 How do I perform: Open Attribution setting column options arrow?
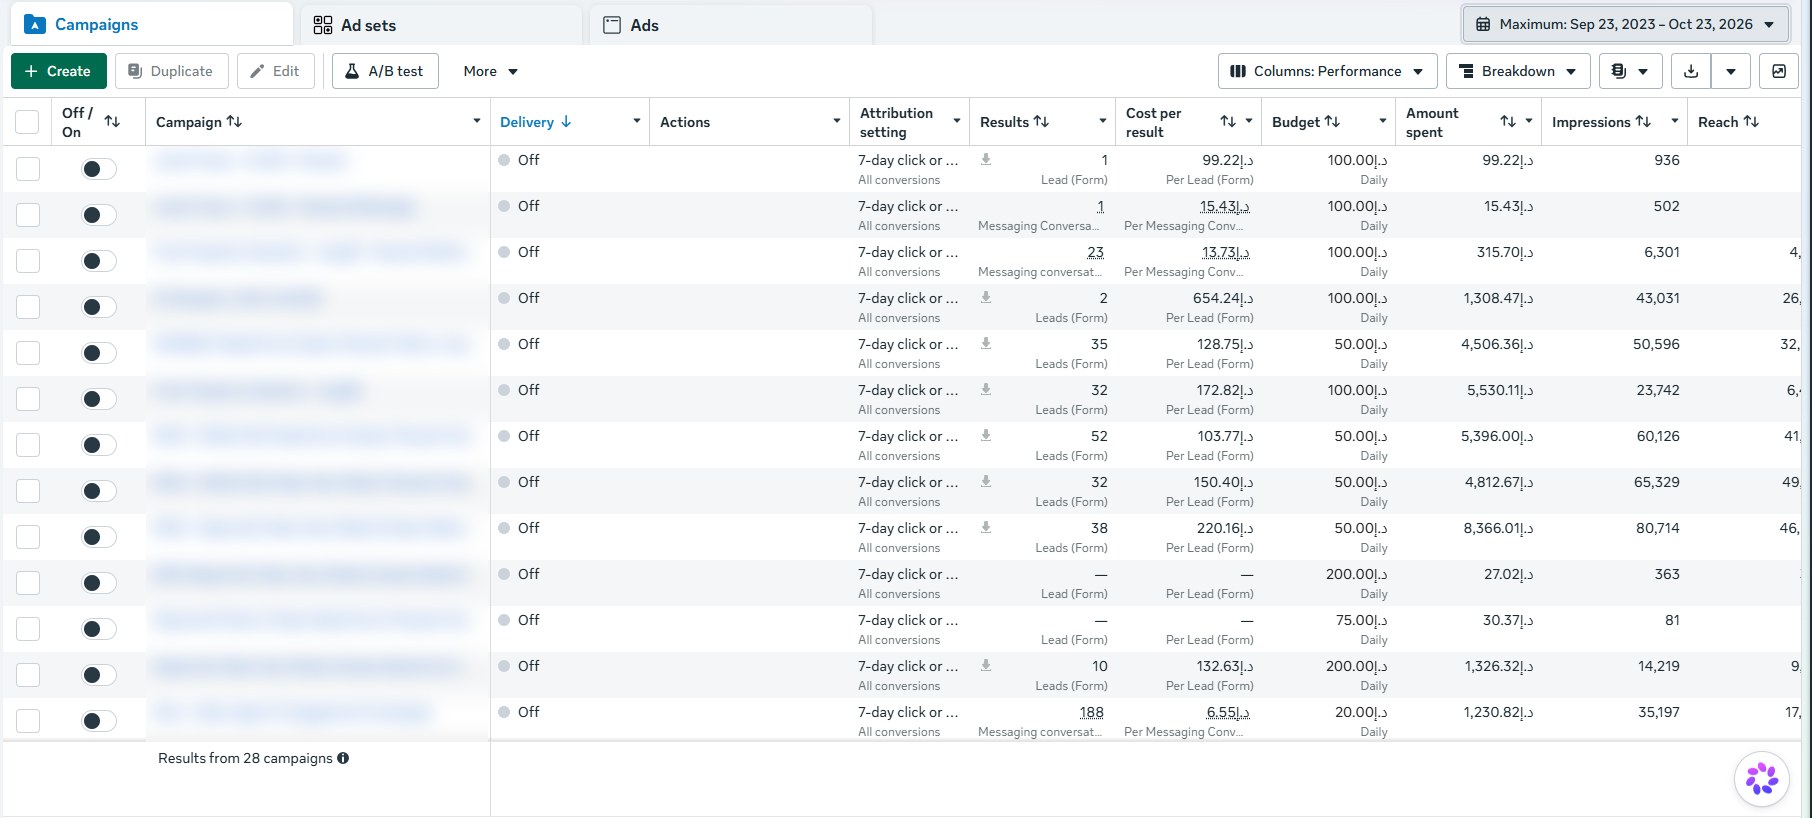coord(956,121)
